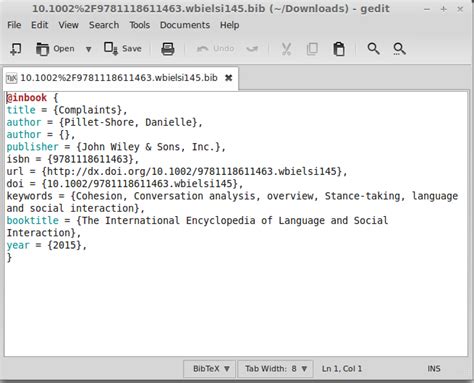Open the Tools menu
This screenshot has width=474, height=383.
pos(140,25)
